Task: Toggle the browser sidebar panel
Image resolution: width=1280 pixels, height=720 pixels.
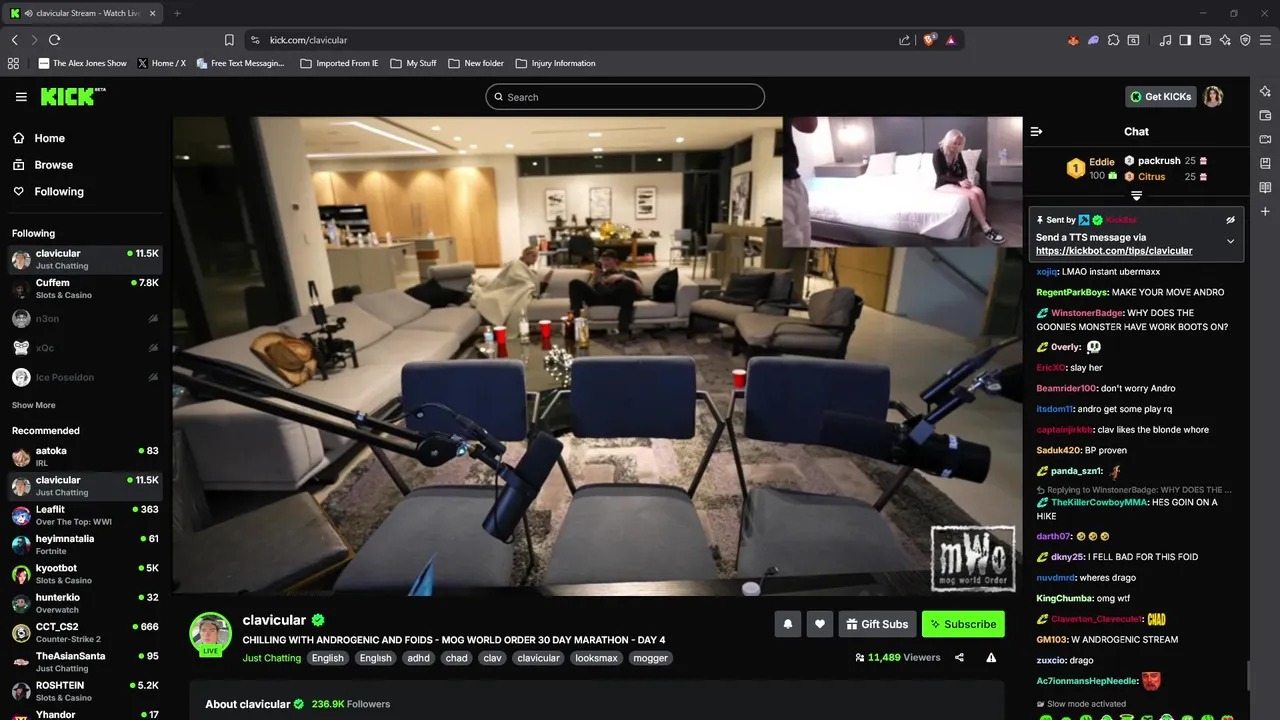Action: pyautogui.click(x=1185, y=40)
